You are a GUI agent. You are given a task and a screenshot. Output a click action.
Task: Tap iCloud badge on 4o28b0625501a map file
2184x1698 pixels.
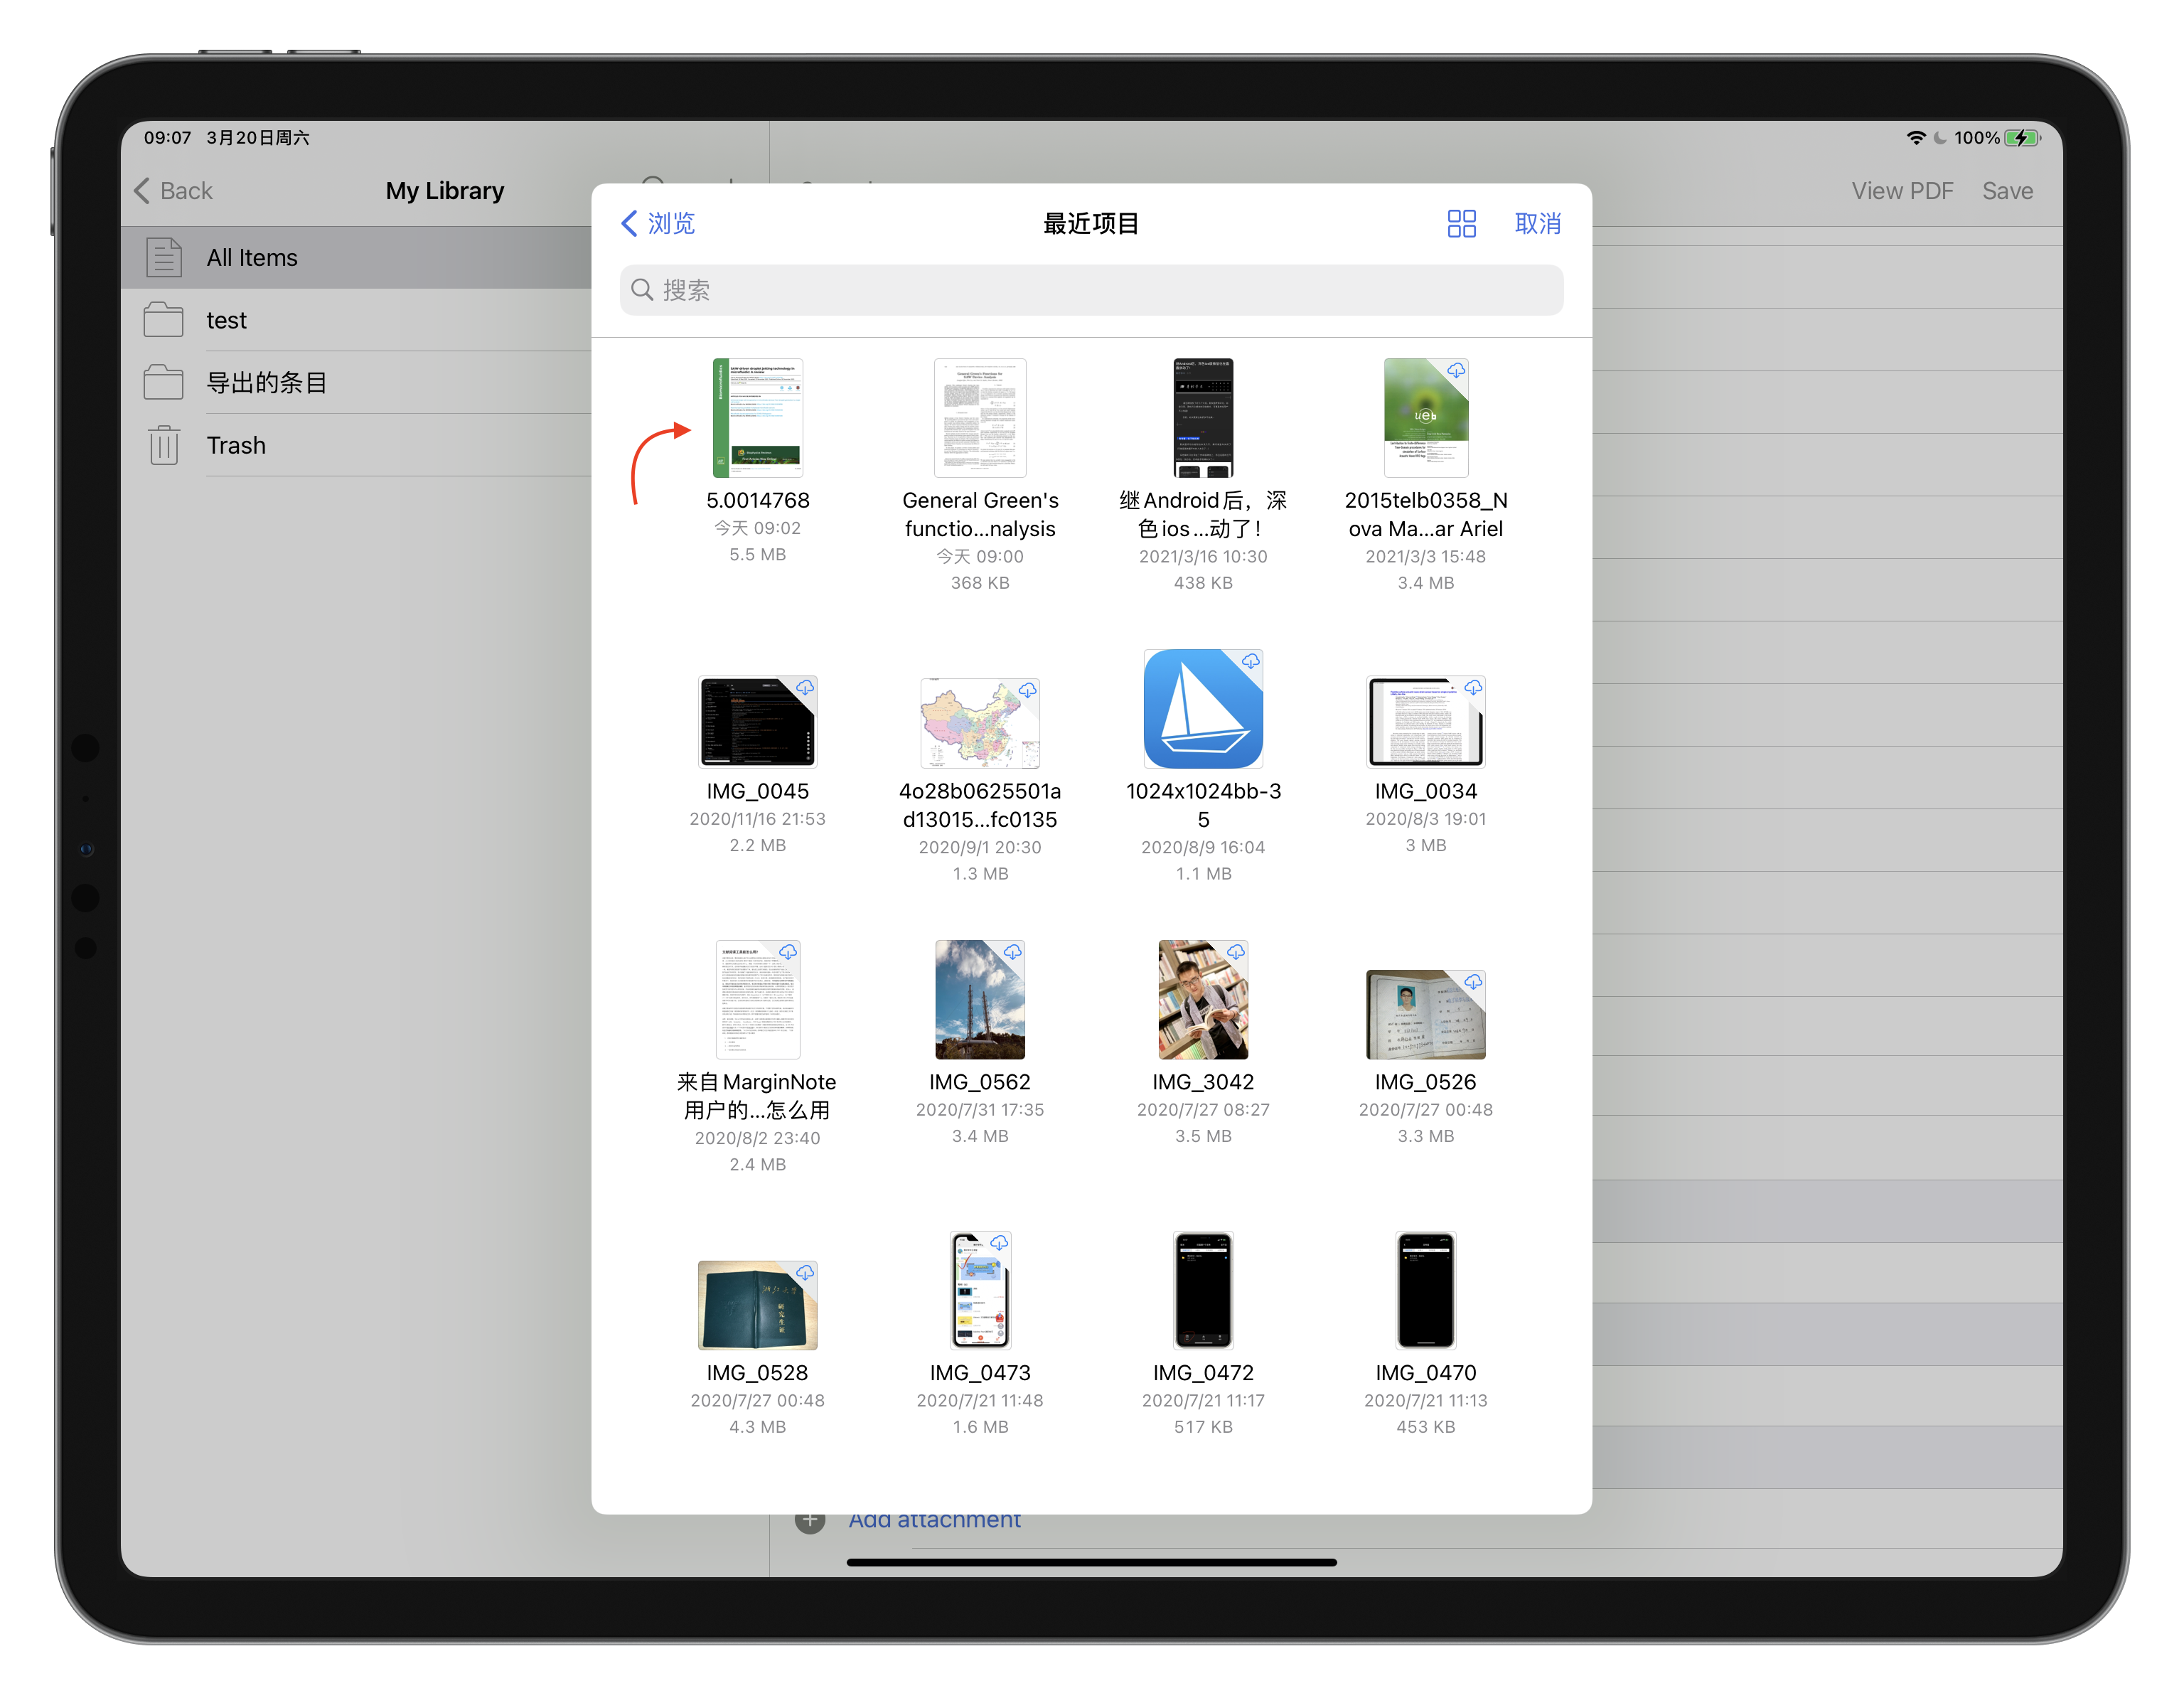tap(1028, 690)
